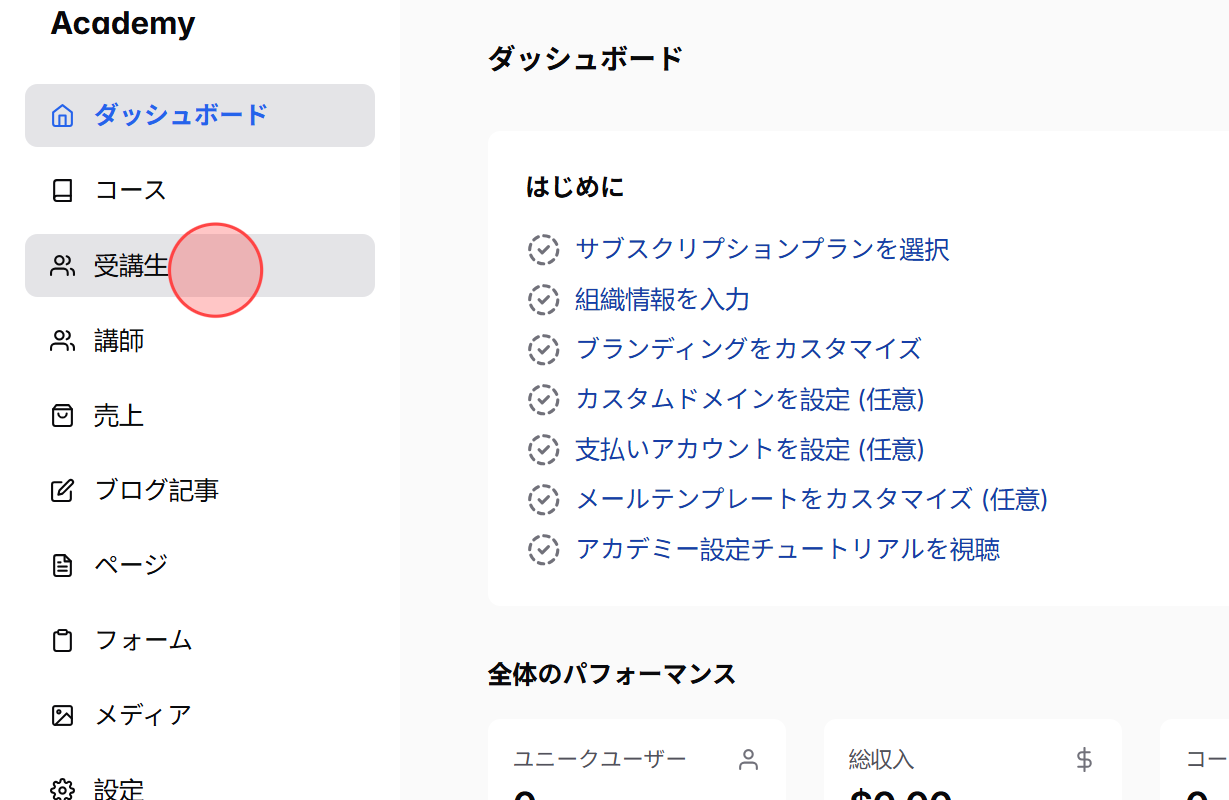
Task: Select the pencil icon for ブログ記事
Action: (62, 490)
